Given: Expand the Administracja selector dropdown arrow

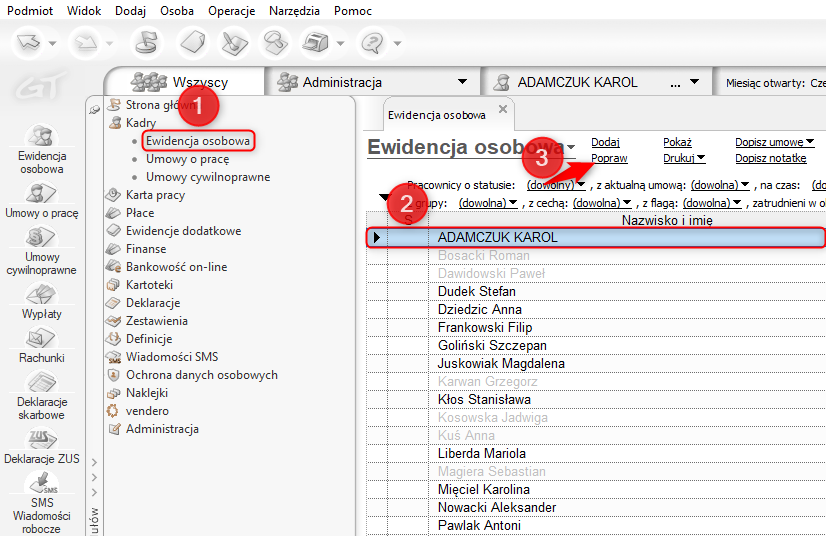Looking at the screenshot, I should pyautogui.click(x=462, y=82).
